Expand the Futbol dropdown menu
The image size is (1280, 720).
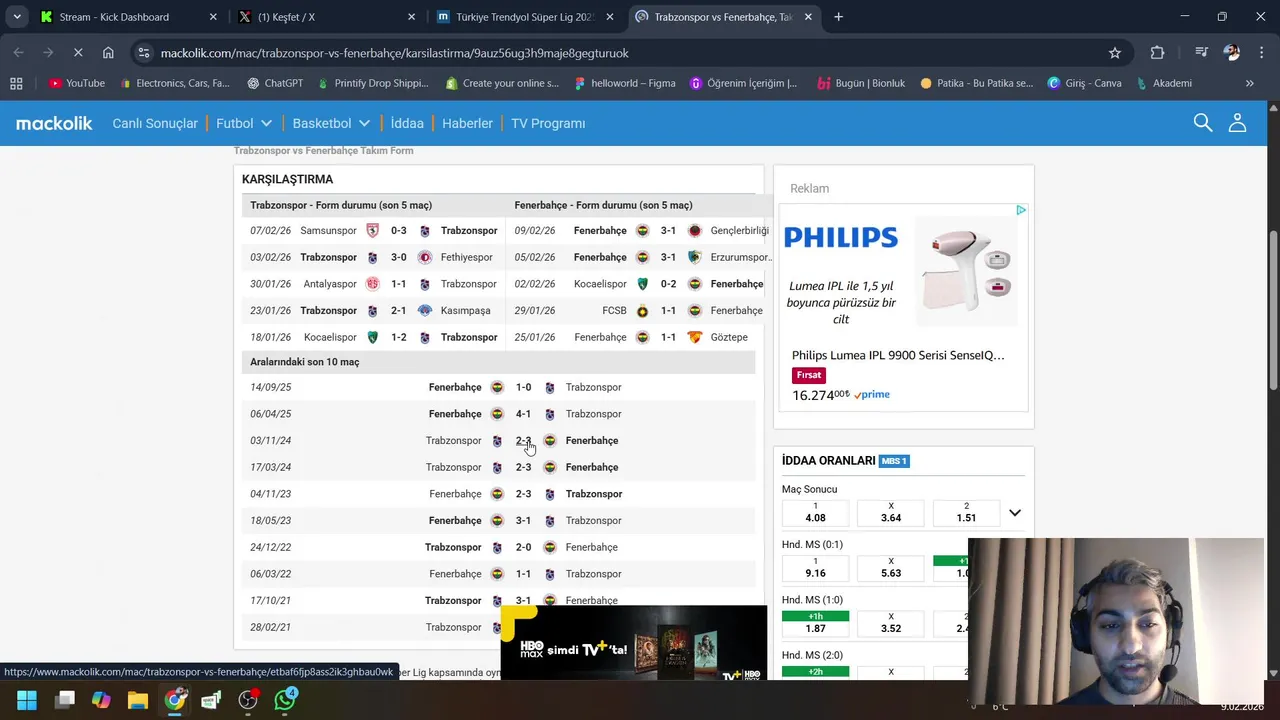click(244, 123)
